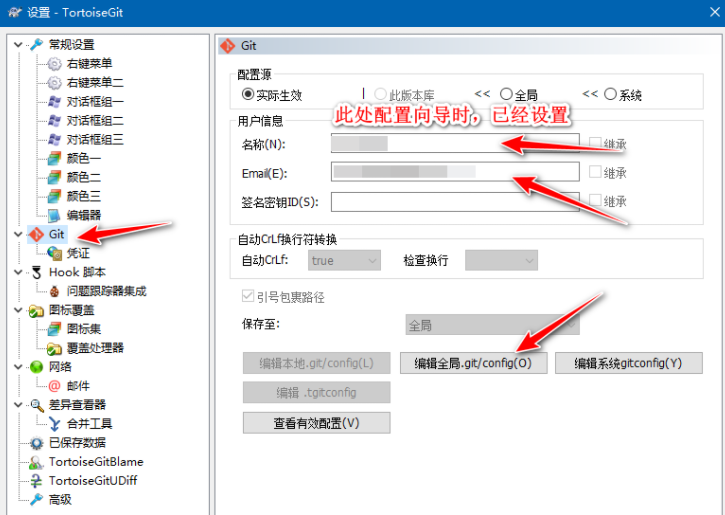Click the windows icon beside 对话框组二
This screenshot has width=725, height=515.
[x=54, y=121]
